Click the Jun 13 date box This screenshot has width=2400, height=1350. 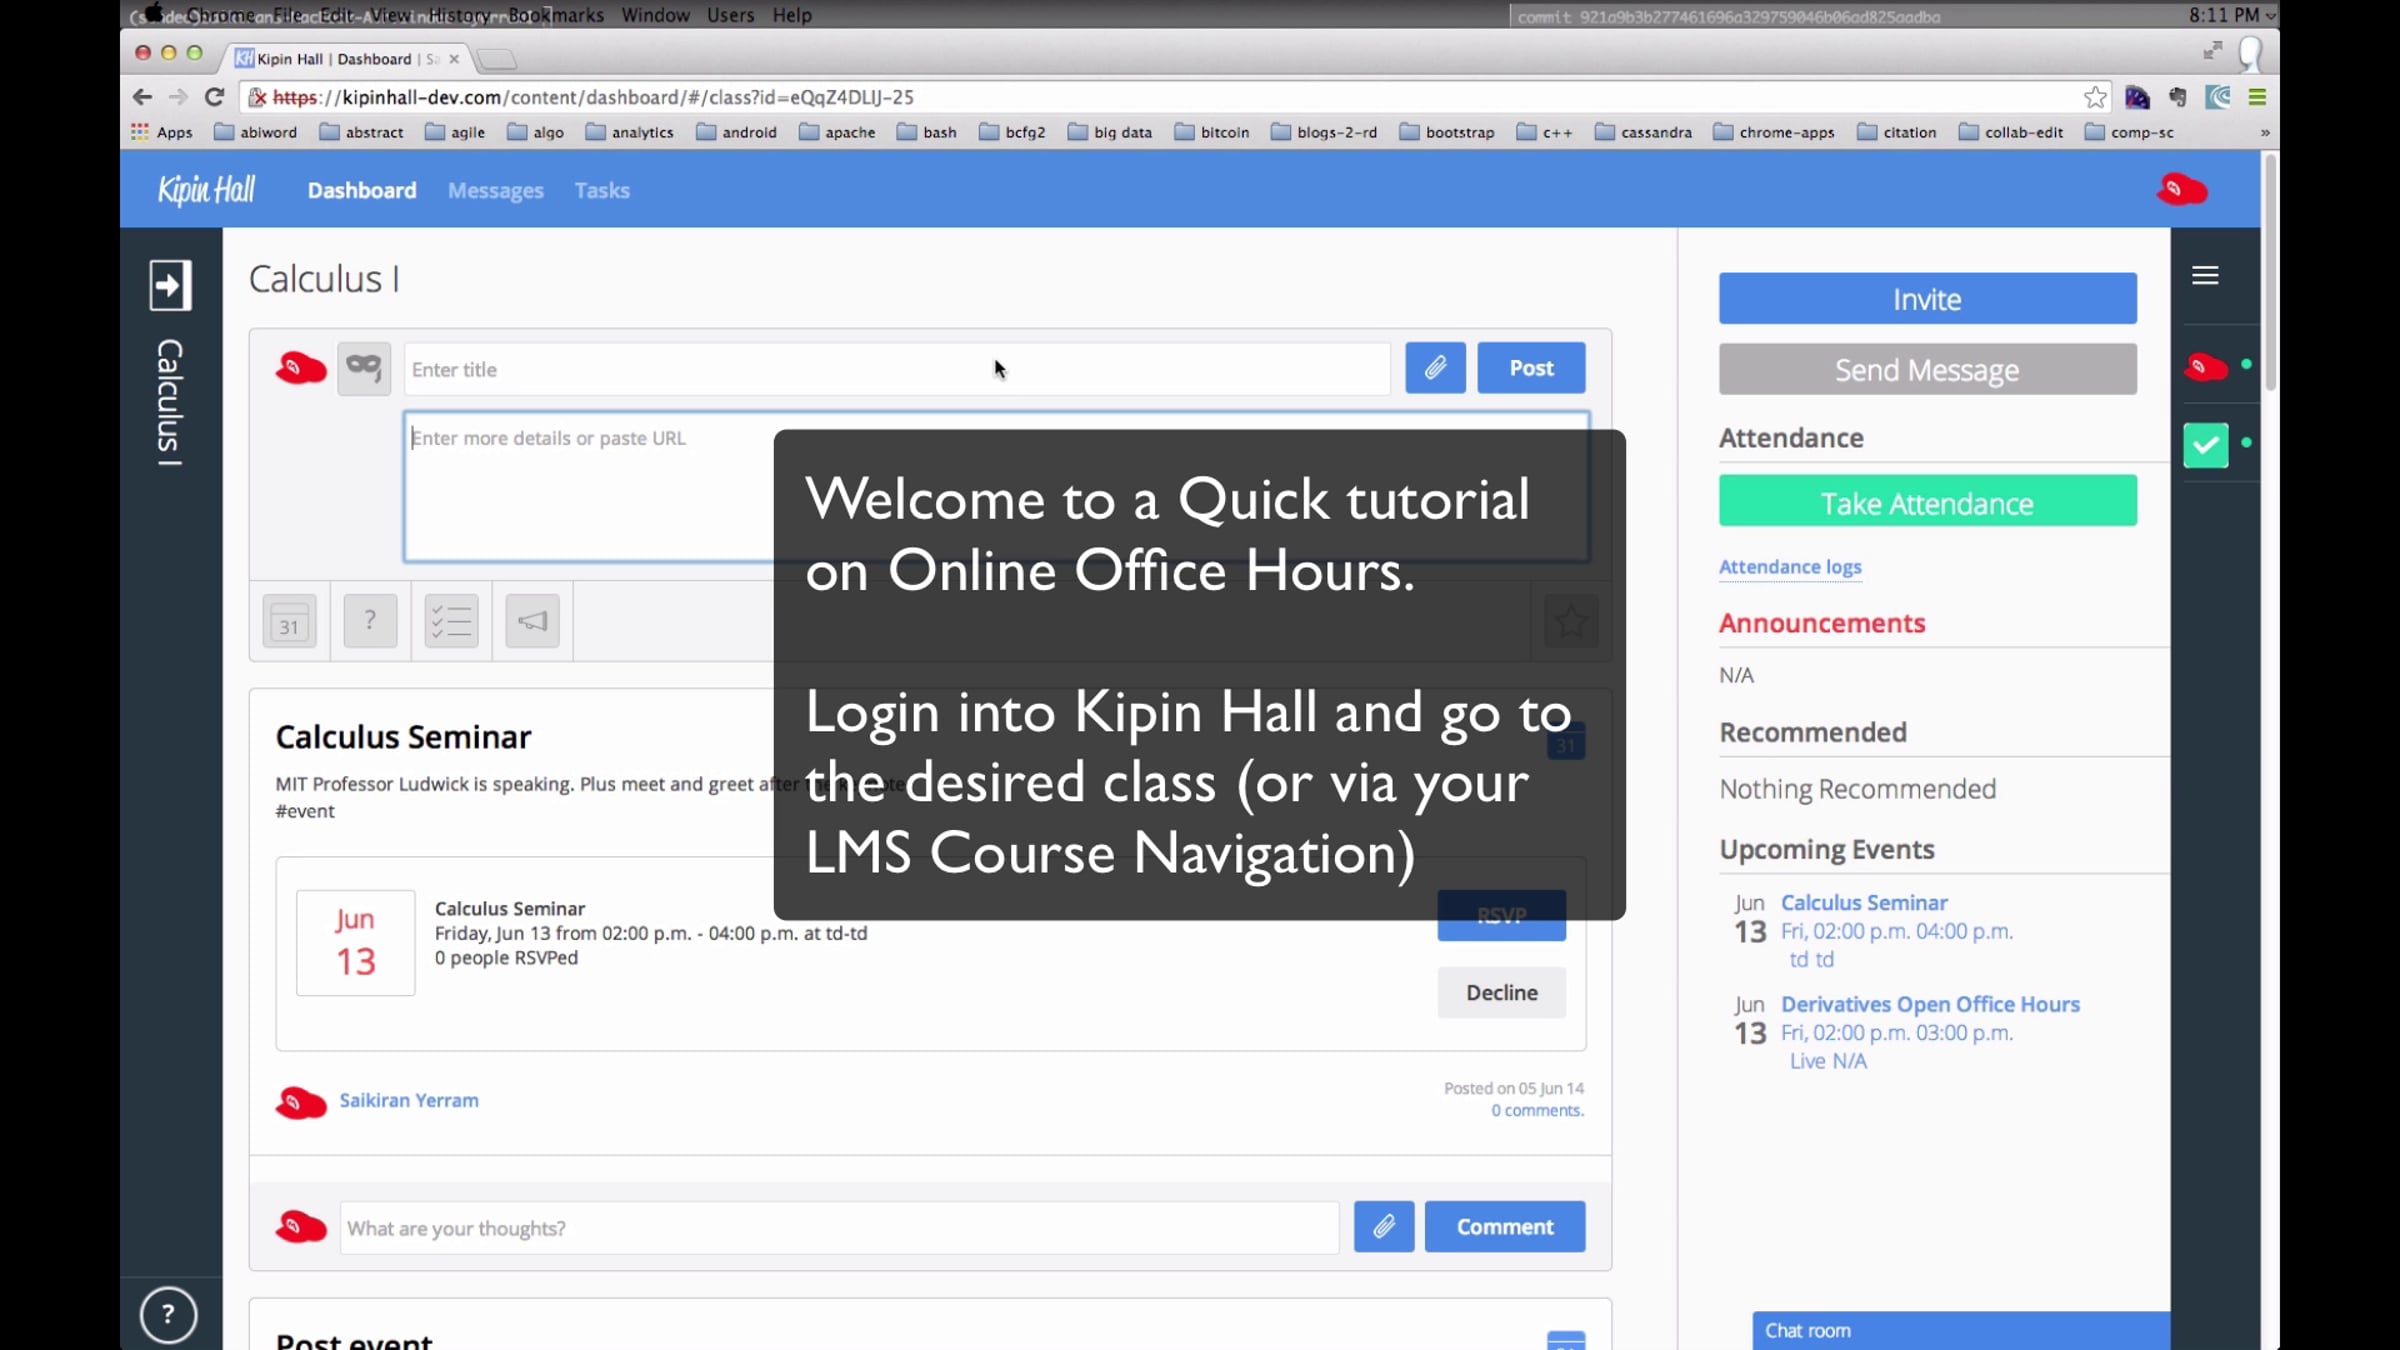click(355, 942)
